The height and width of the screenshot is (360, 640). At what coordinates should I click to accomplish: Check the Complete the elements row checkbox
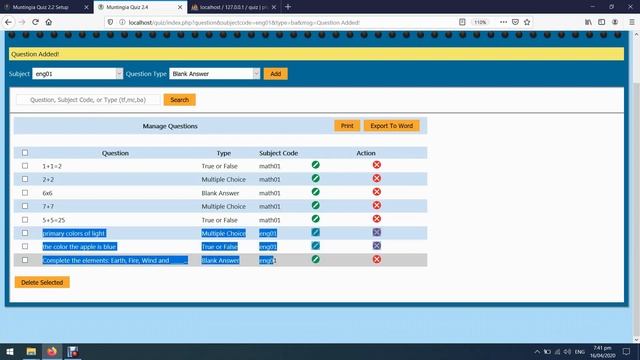click(25, 260)
